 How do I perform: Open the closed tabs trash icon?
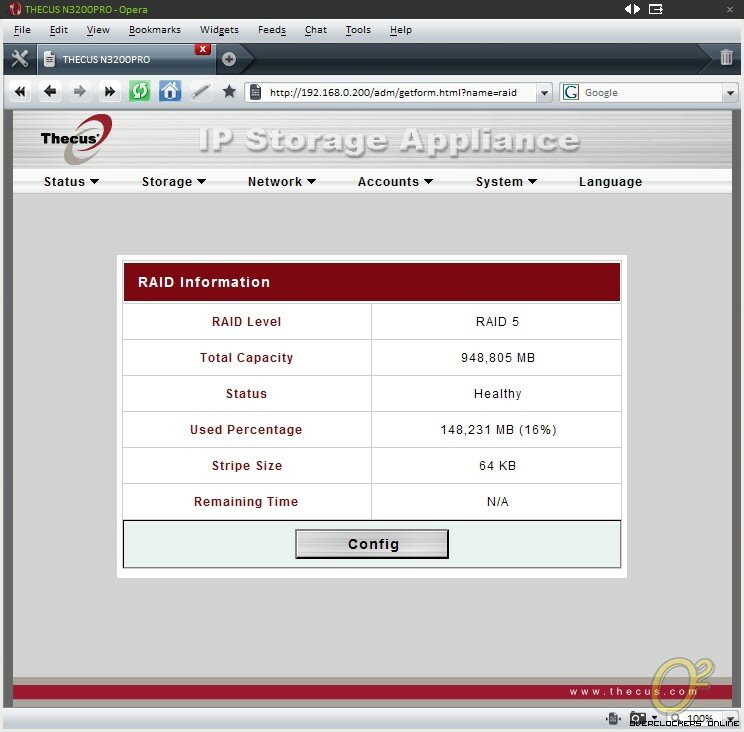click(726, 57)
